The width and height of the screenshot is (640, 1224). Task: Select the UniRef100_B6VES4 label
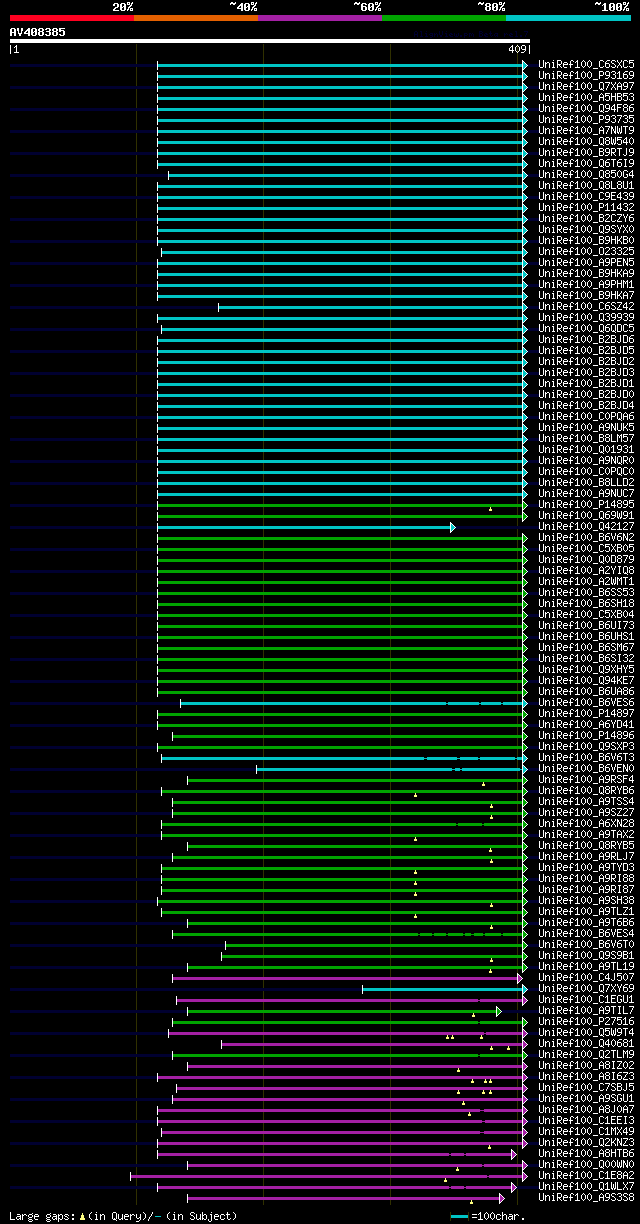586,934
